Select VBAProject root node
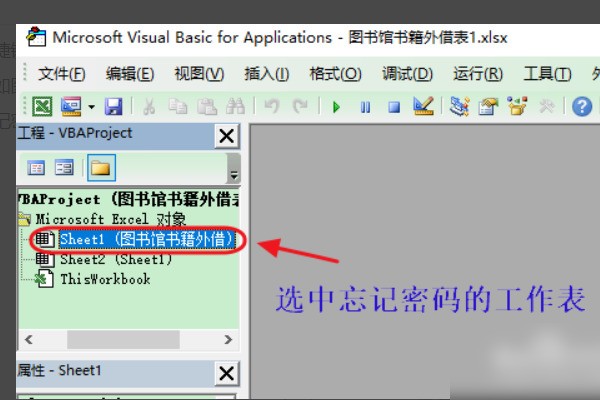Image resolution: width=600 pixels, height=400 pixels. (x=129, y=199)
